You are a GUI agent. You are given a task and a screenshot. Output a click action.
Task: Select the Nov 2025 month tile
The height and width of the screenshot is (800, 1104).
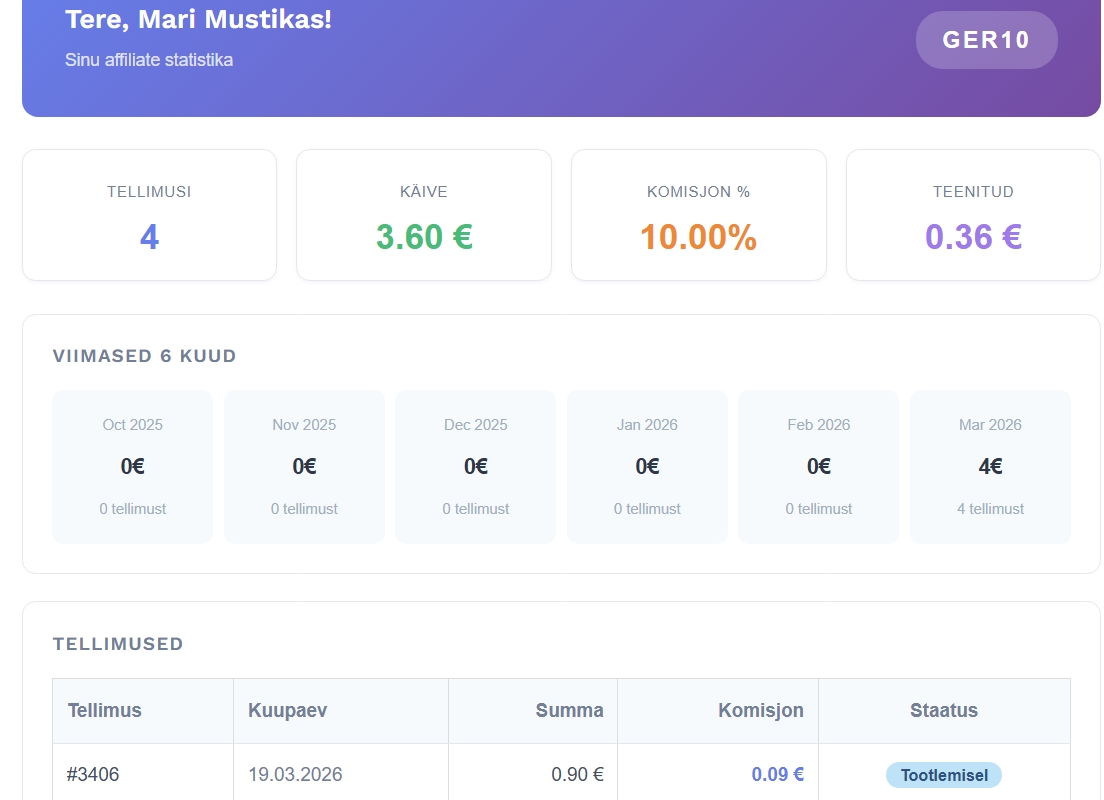[304, 466]
